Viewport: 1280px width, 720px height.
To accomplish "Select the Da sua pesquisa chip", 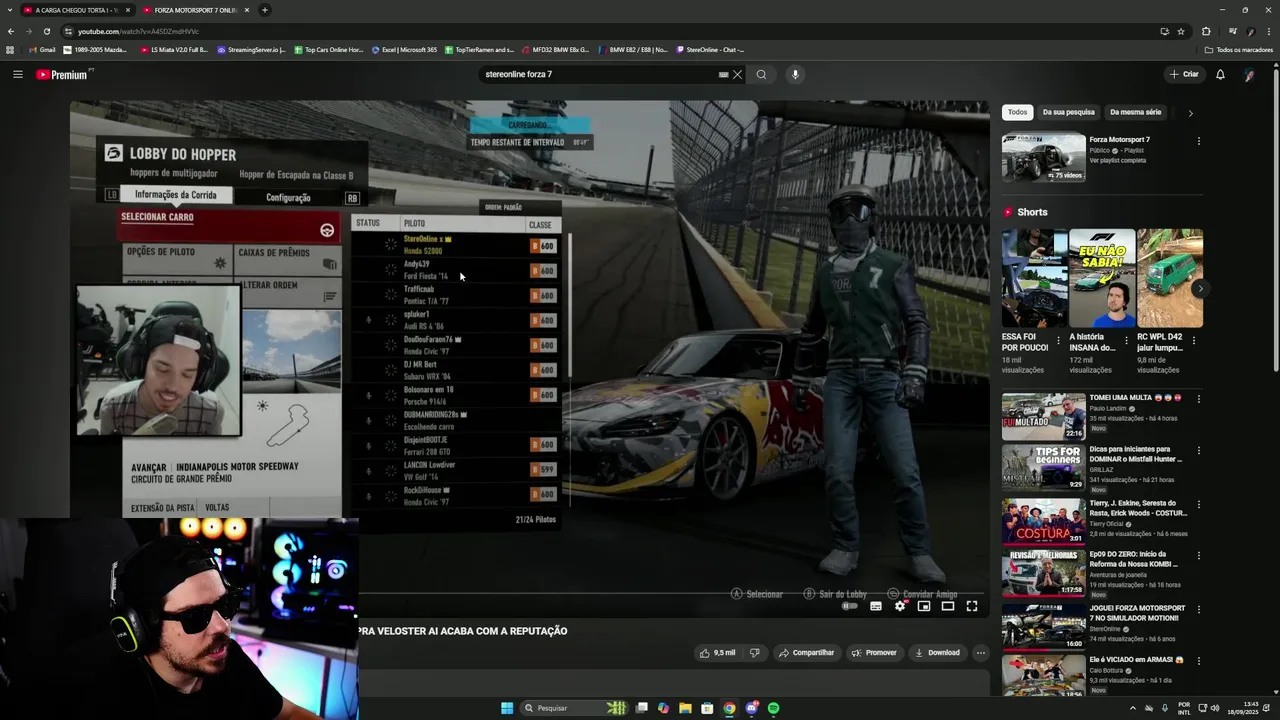I will point(1068,112).
